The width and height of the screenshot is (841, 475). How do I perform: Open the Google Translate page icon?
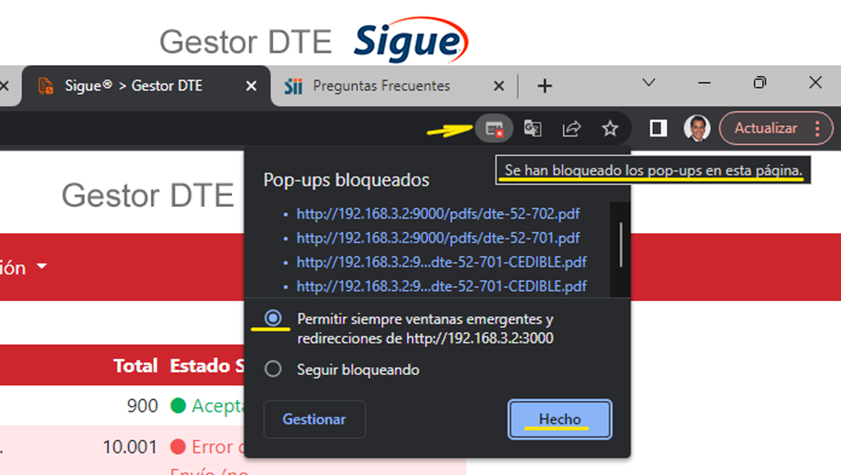click(533, 129)
